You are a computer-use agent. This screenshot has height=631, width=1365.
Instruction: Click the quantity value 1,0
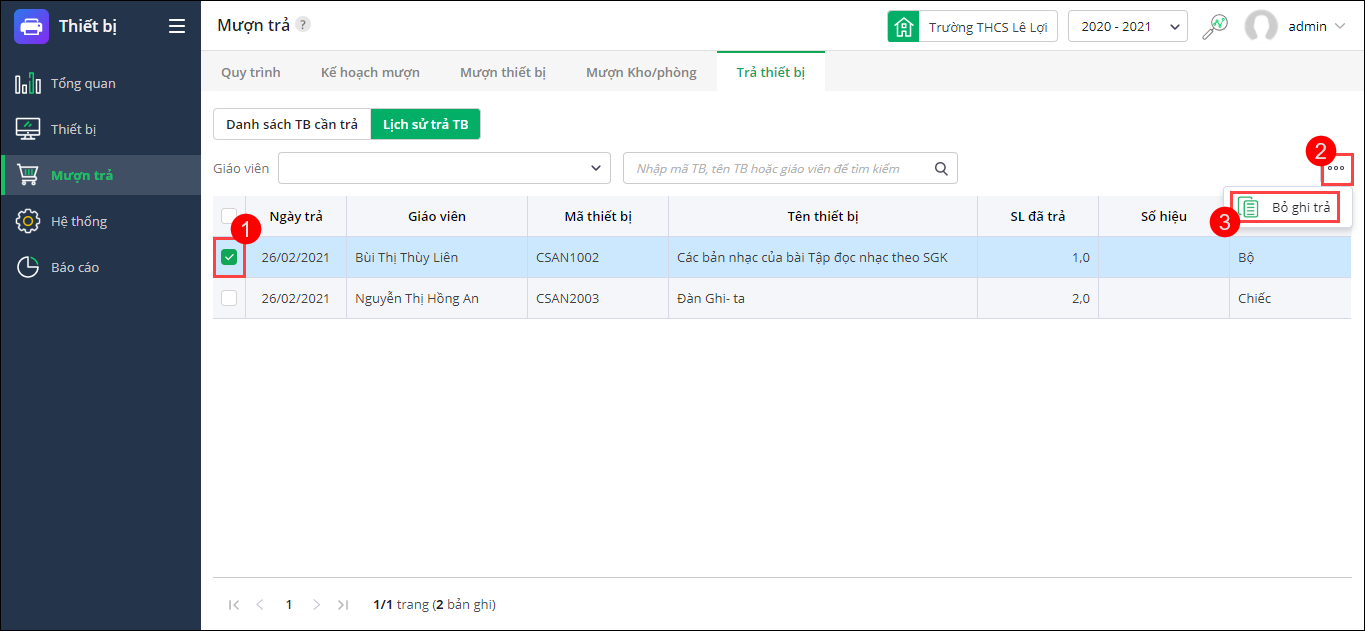pos(1081,257)
